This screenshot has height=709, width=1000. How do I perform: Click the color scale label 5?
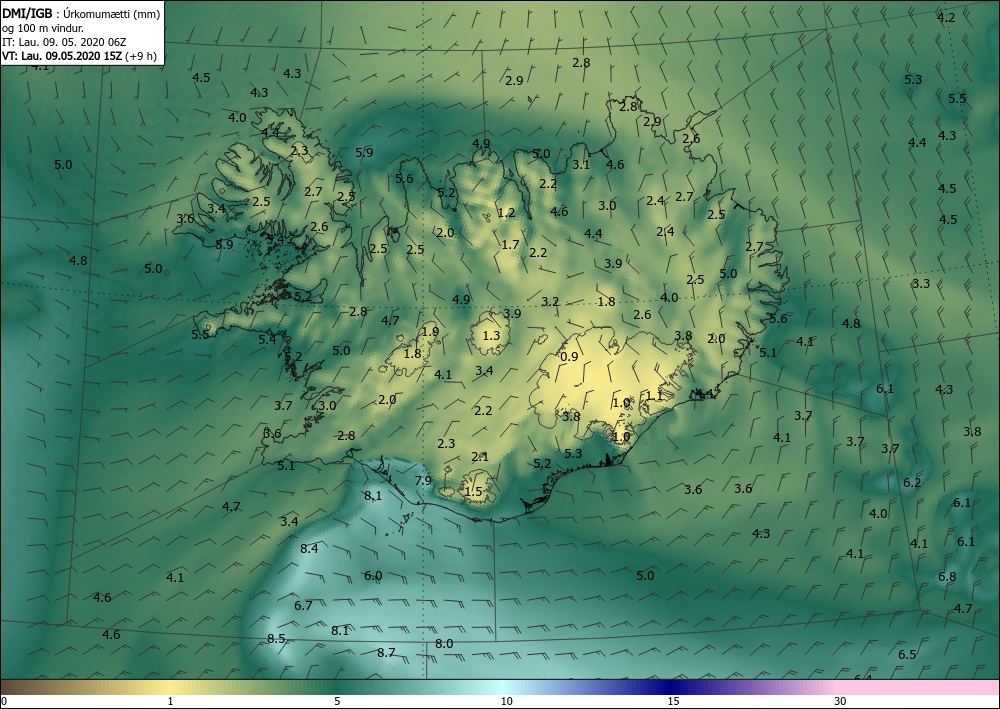337,701
